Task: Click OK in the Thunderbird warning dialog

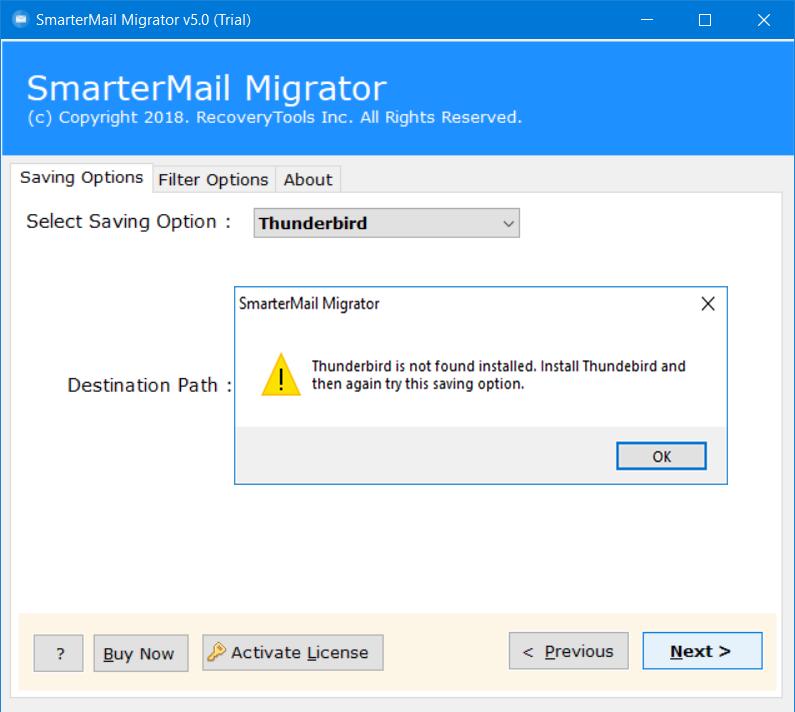Action: coord(661,456)
